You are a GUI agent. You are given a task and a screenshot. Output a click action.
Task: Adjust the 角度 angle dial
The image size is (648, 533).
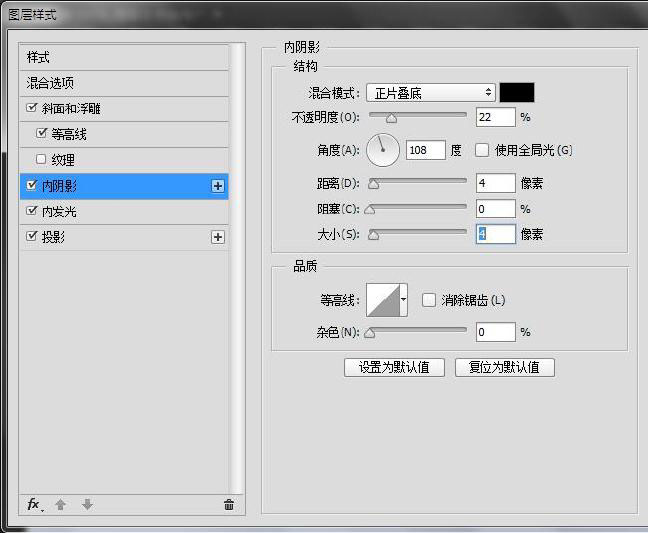coord(383,150)
